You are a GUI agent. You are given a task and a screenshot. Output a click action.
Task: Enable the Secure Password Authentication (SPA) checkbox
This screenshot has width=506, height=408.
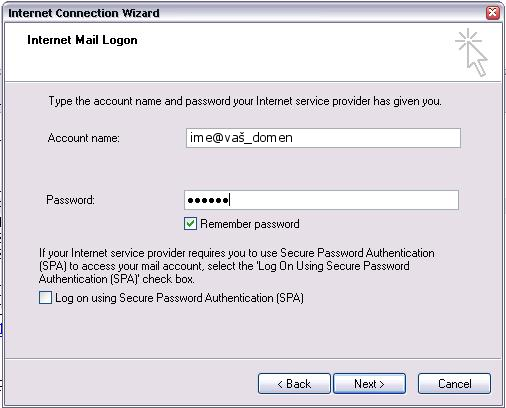tap(45, 297)
